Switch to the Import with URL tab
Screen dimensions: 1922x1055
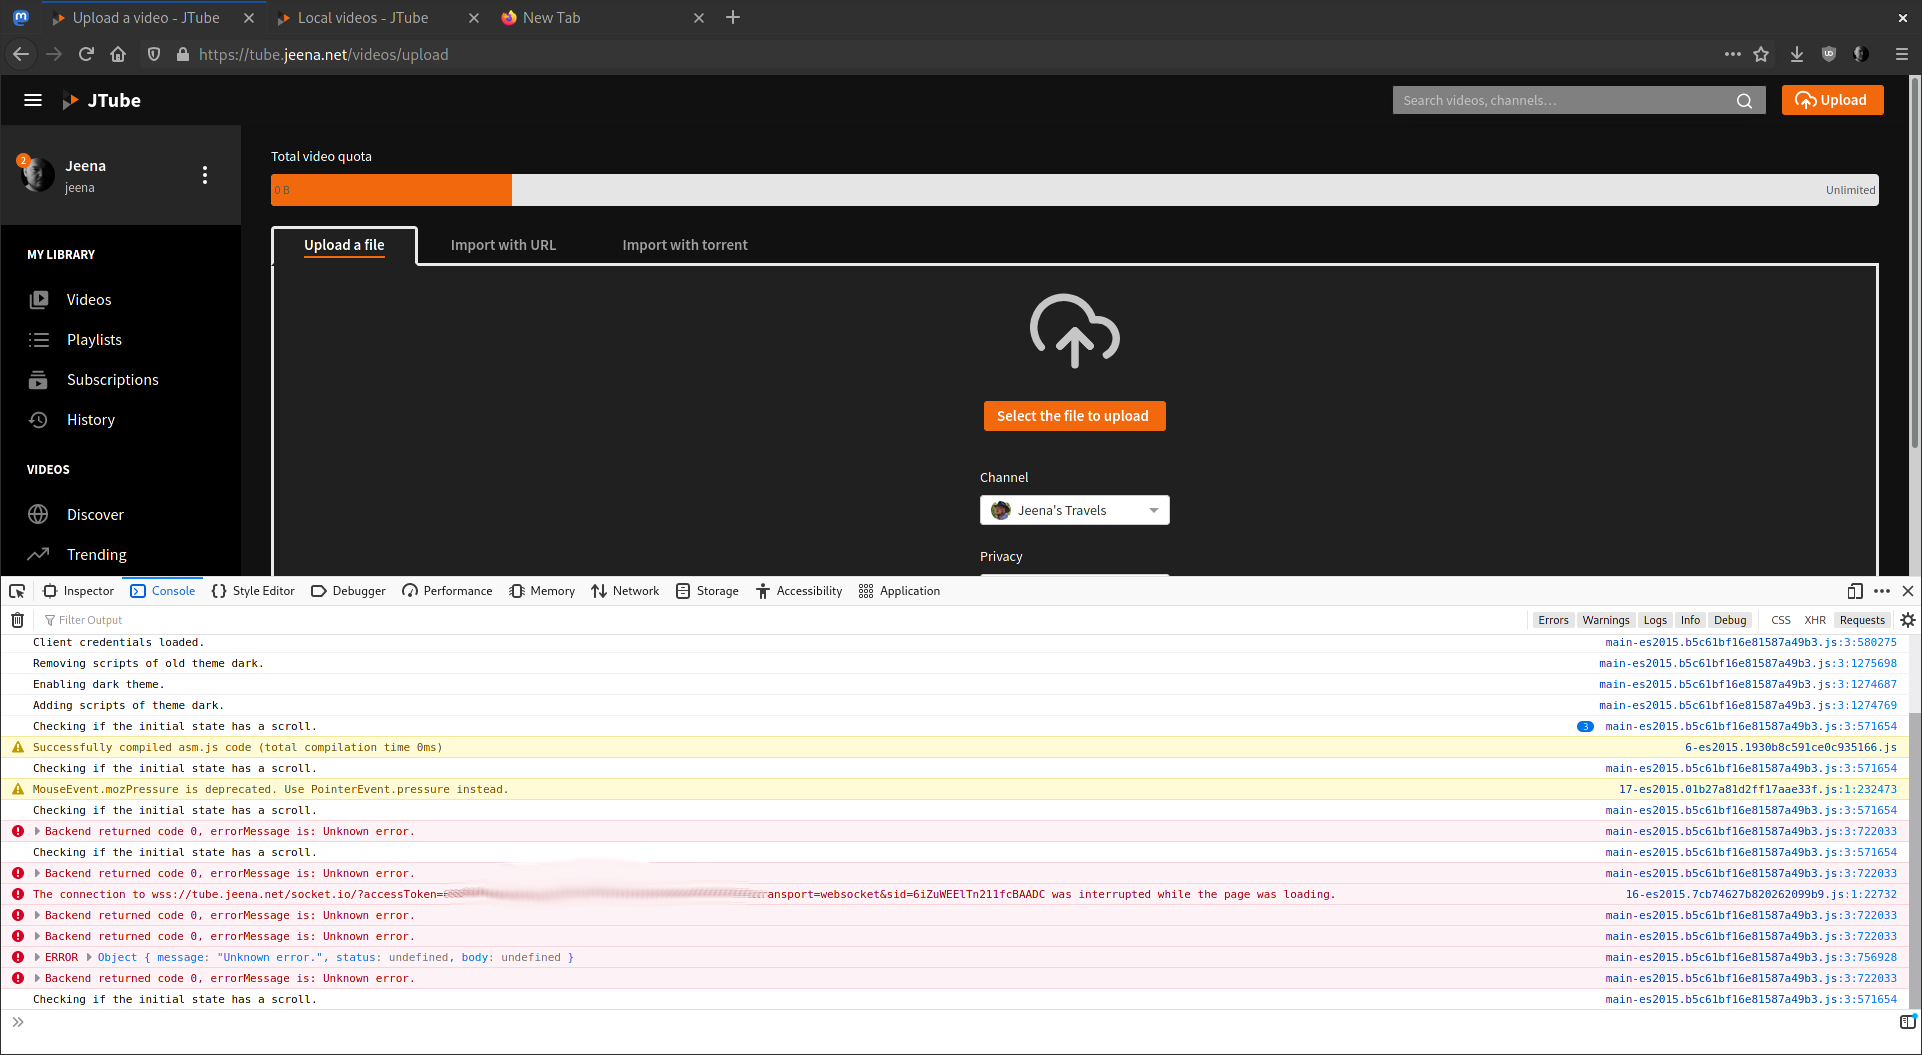pyautogui.click(x=503, y=244)
